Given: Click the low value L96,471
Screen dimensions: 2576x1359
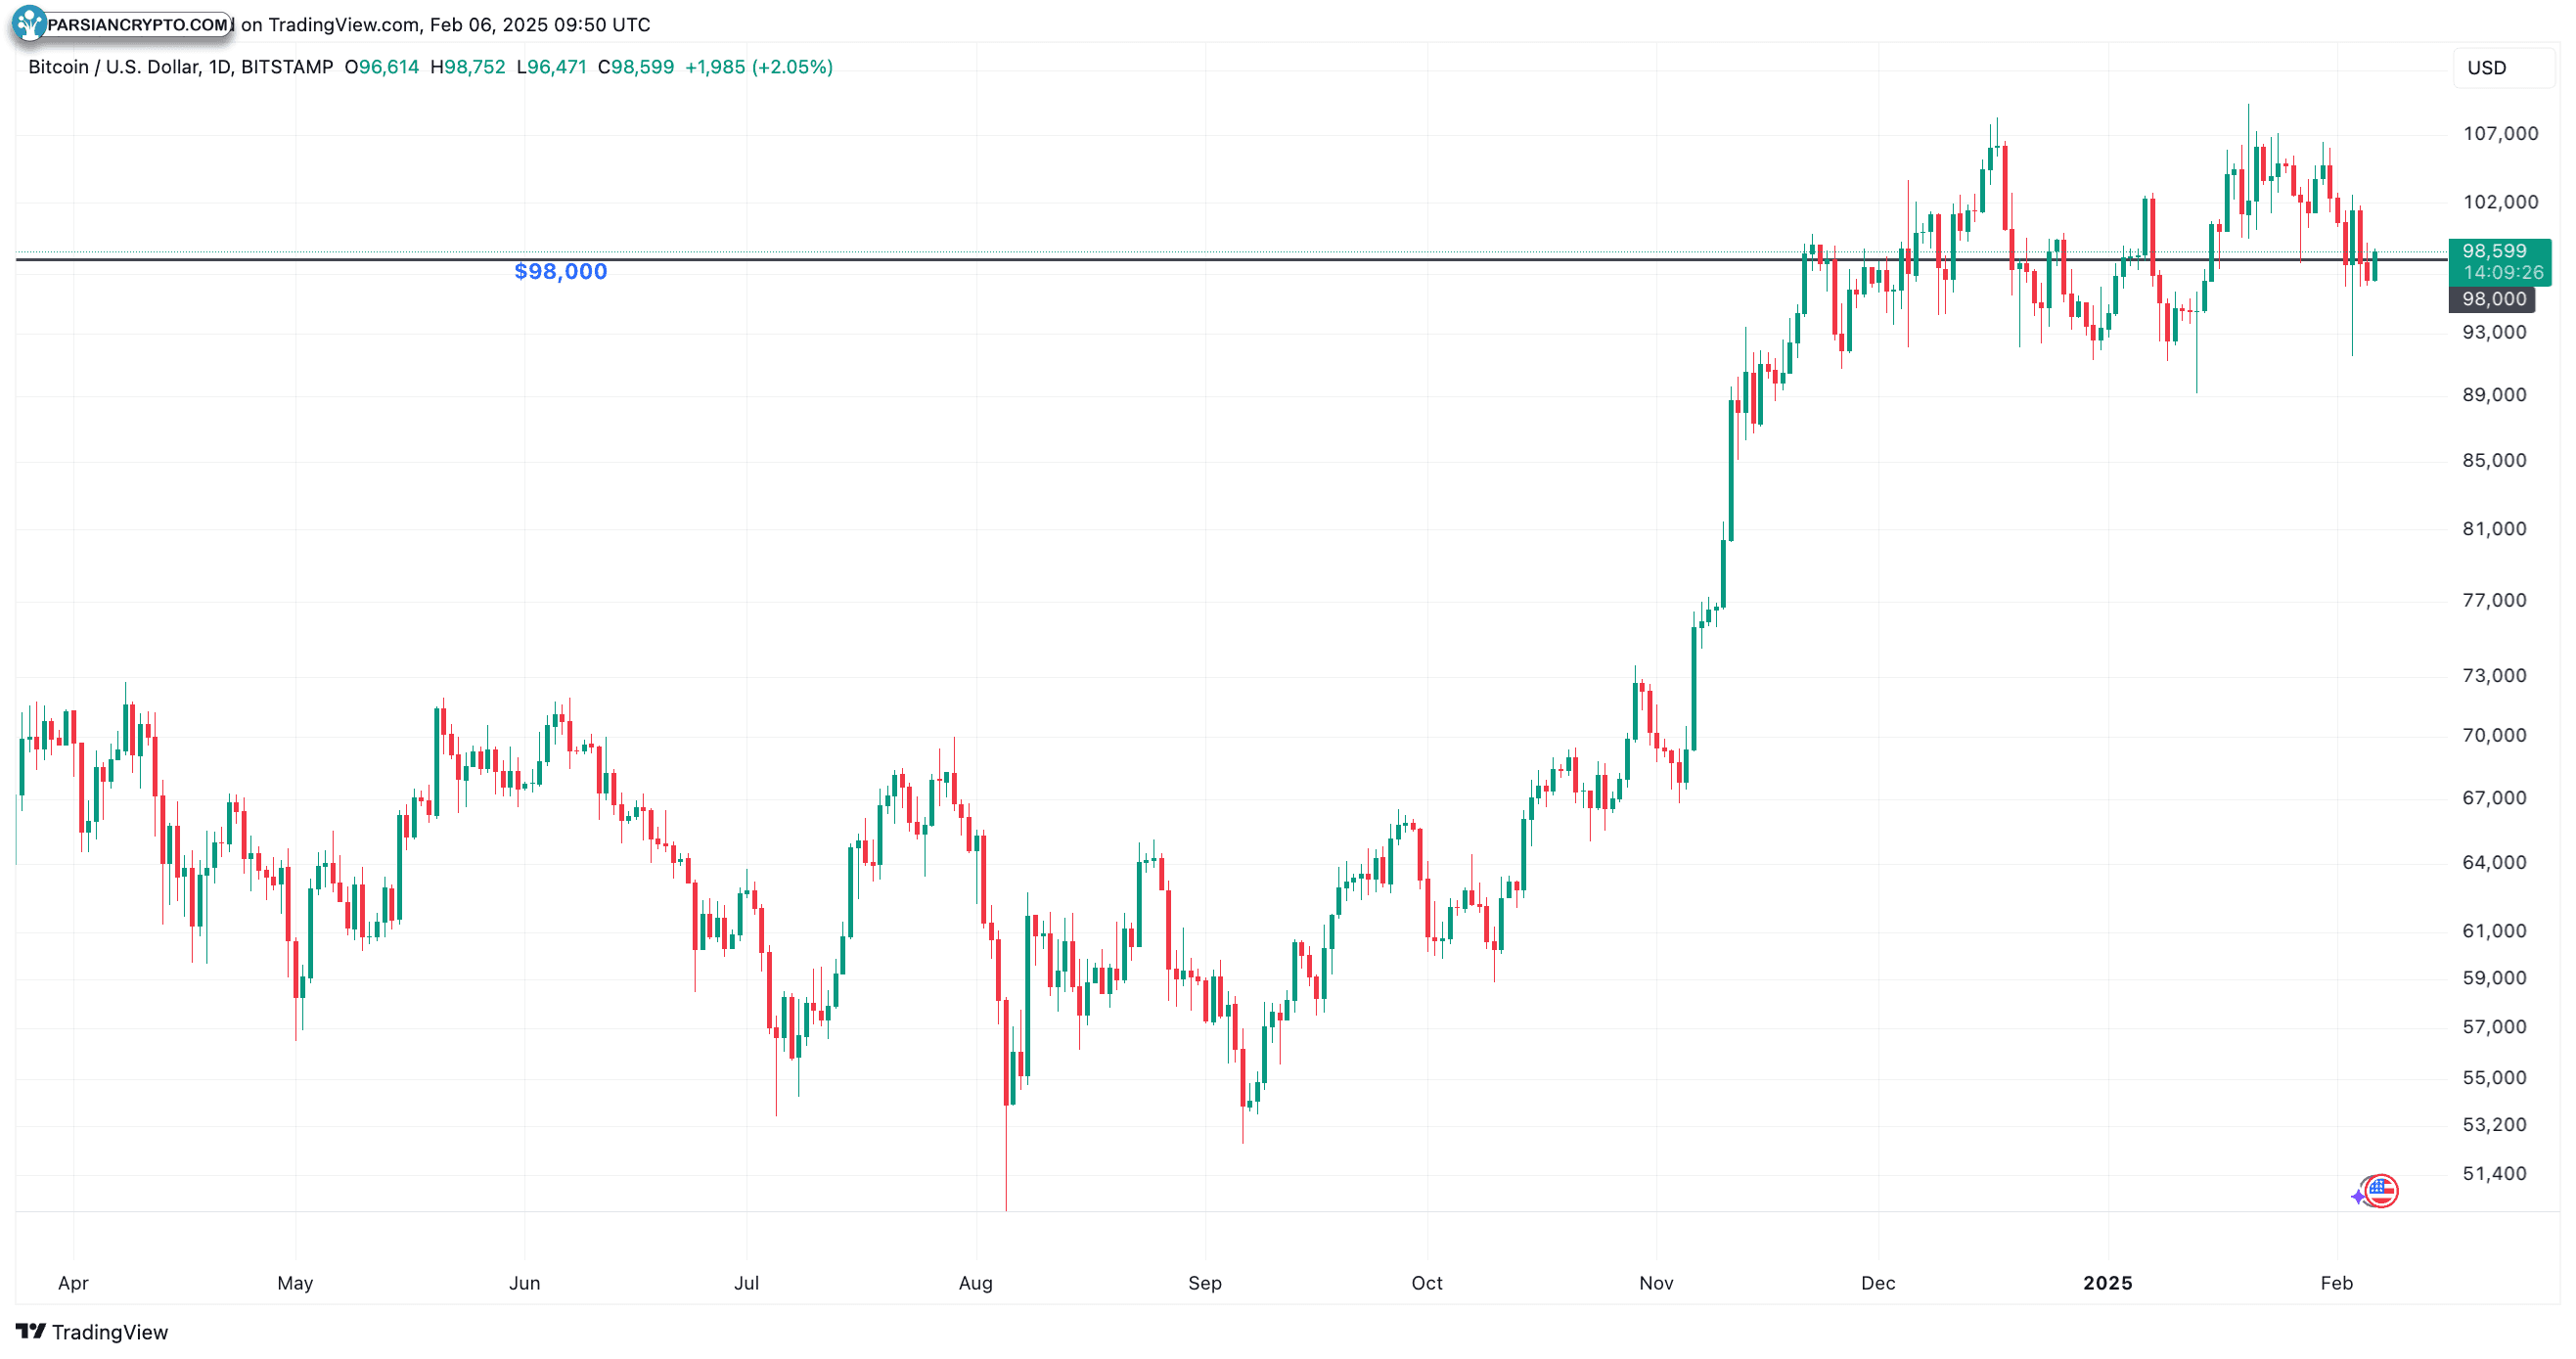Looking at the screenshot, I should tap(551, 67).
